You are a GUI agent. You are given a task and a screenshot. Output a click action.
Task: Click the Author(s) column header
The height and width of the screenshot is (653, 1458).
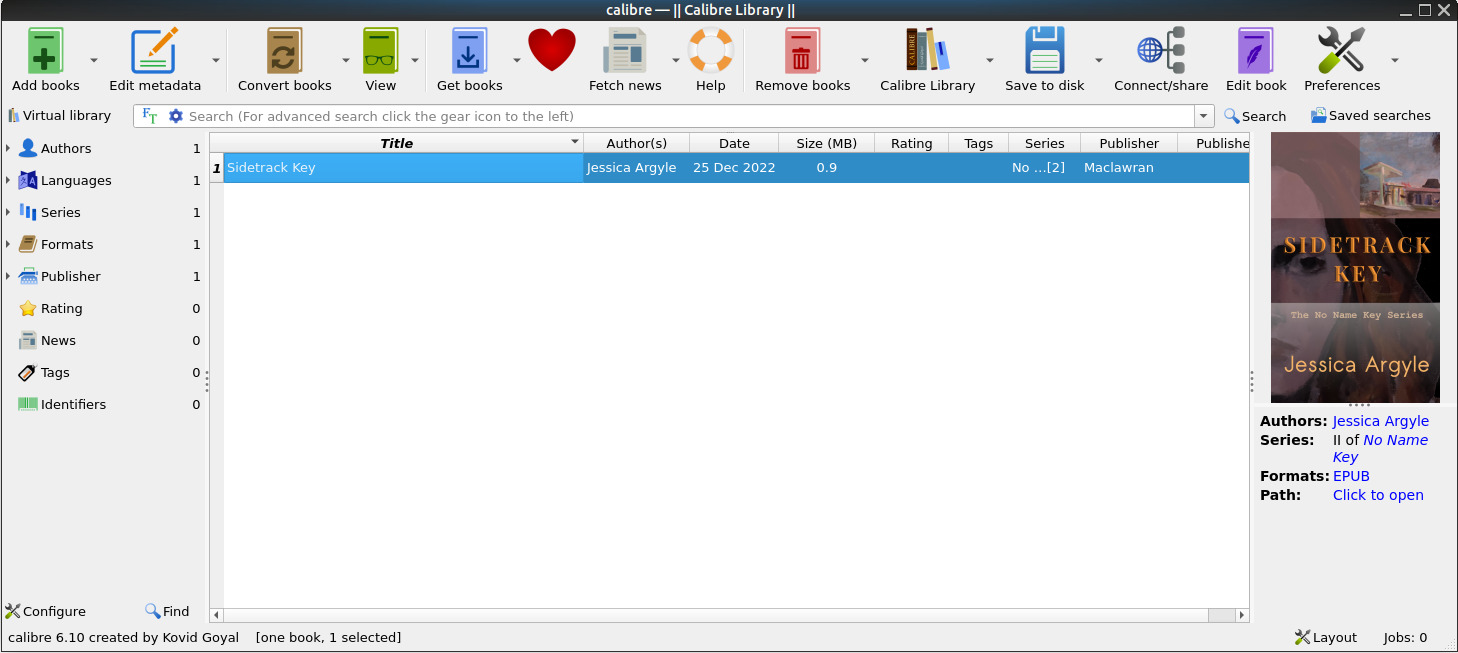(x=636, y=143)
